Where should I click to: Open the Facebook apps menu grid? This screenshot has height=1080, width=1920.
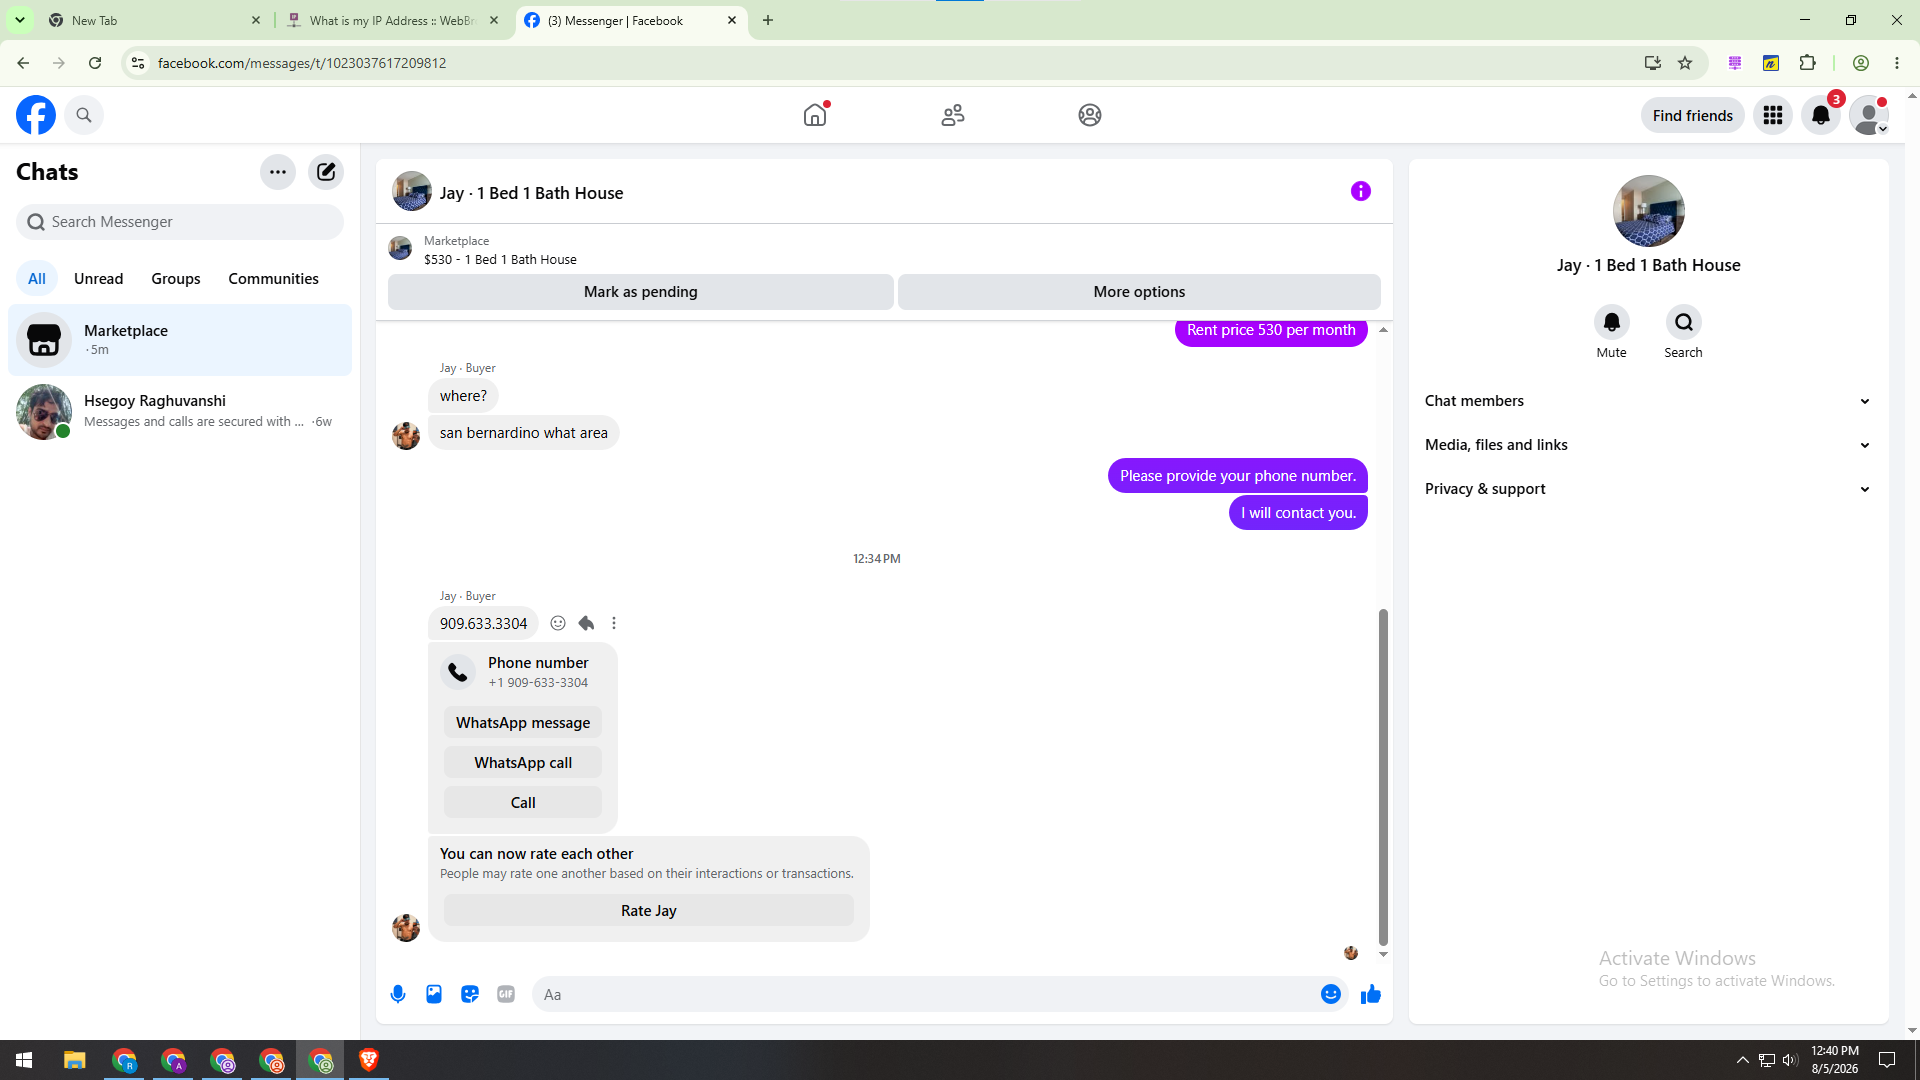1773,115
